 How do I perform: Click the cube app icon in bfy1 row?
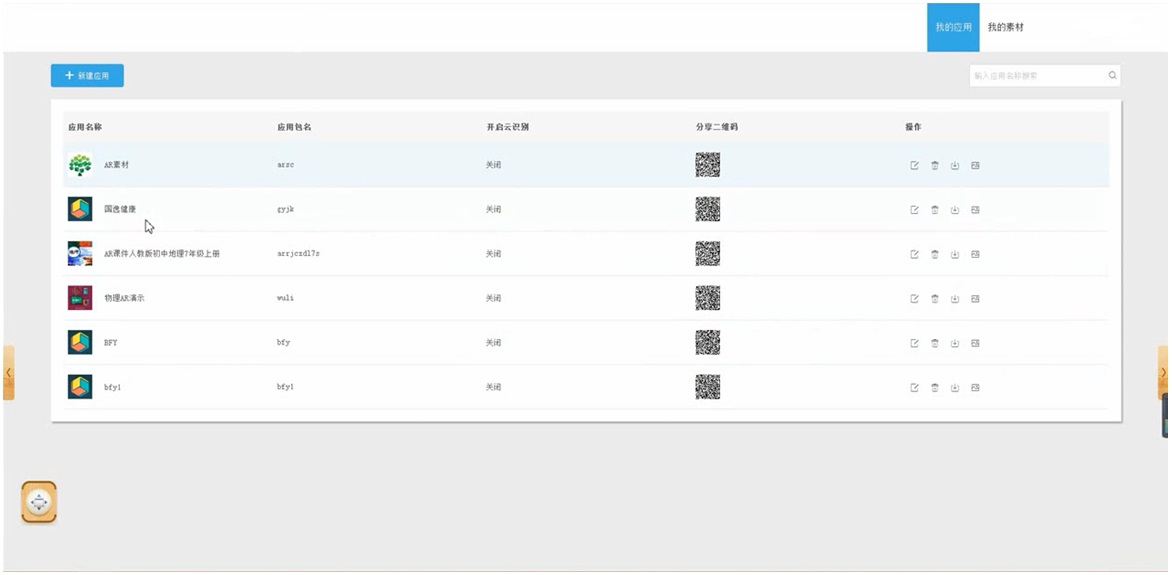coord(80,387)
